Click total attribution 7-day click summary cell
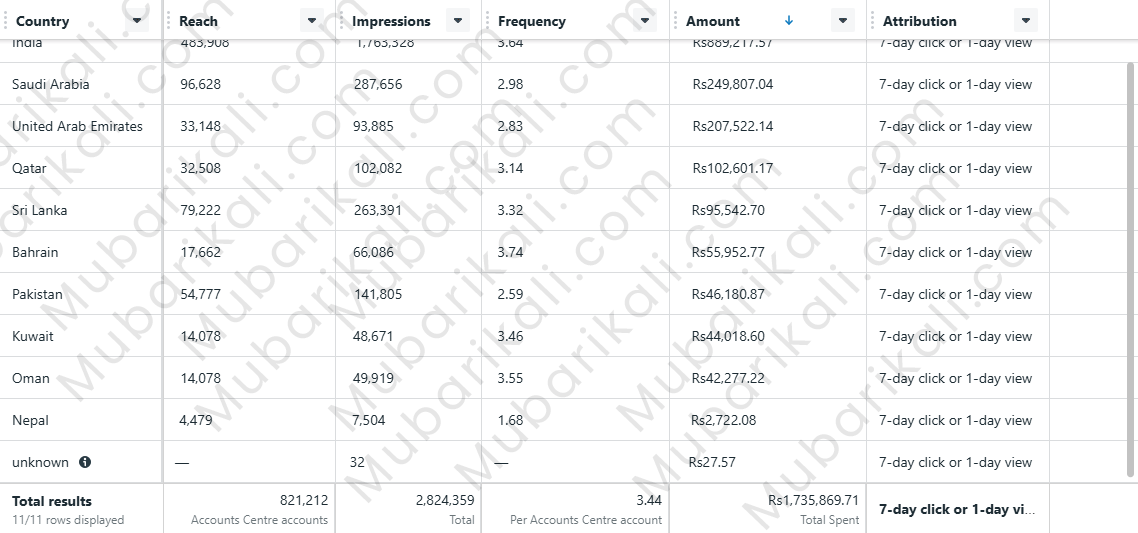The height and width of the screenshot is (533, 1138). pos(957,509)
